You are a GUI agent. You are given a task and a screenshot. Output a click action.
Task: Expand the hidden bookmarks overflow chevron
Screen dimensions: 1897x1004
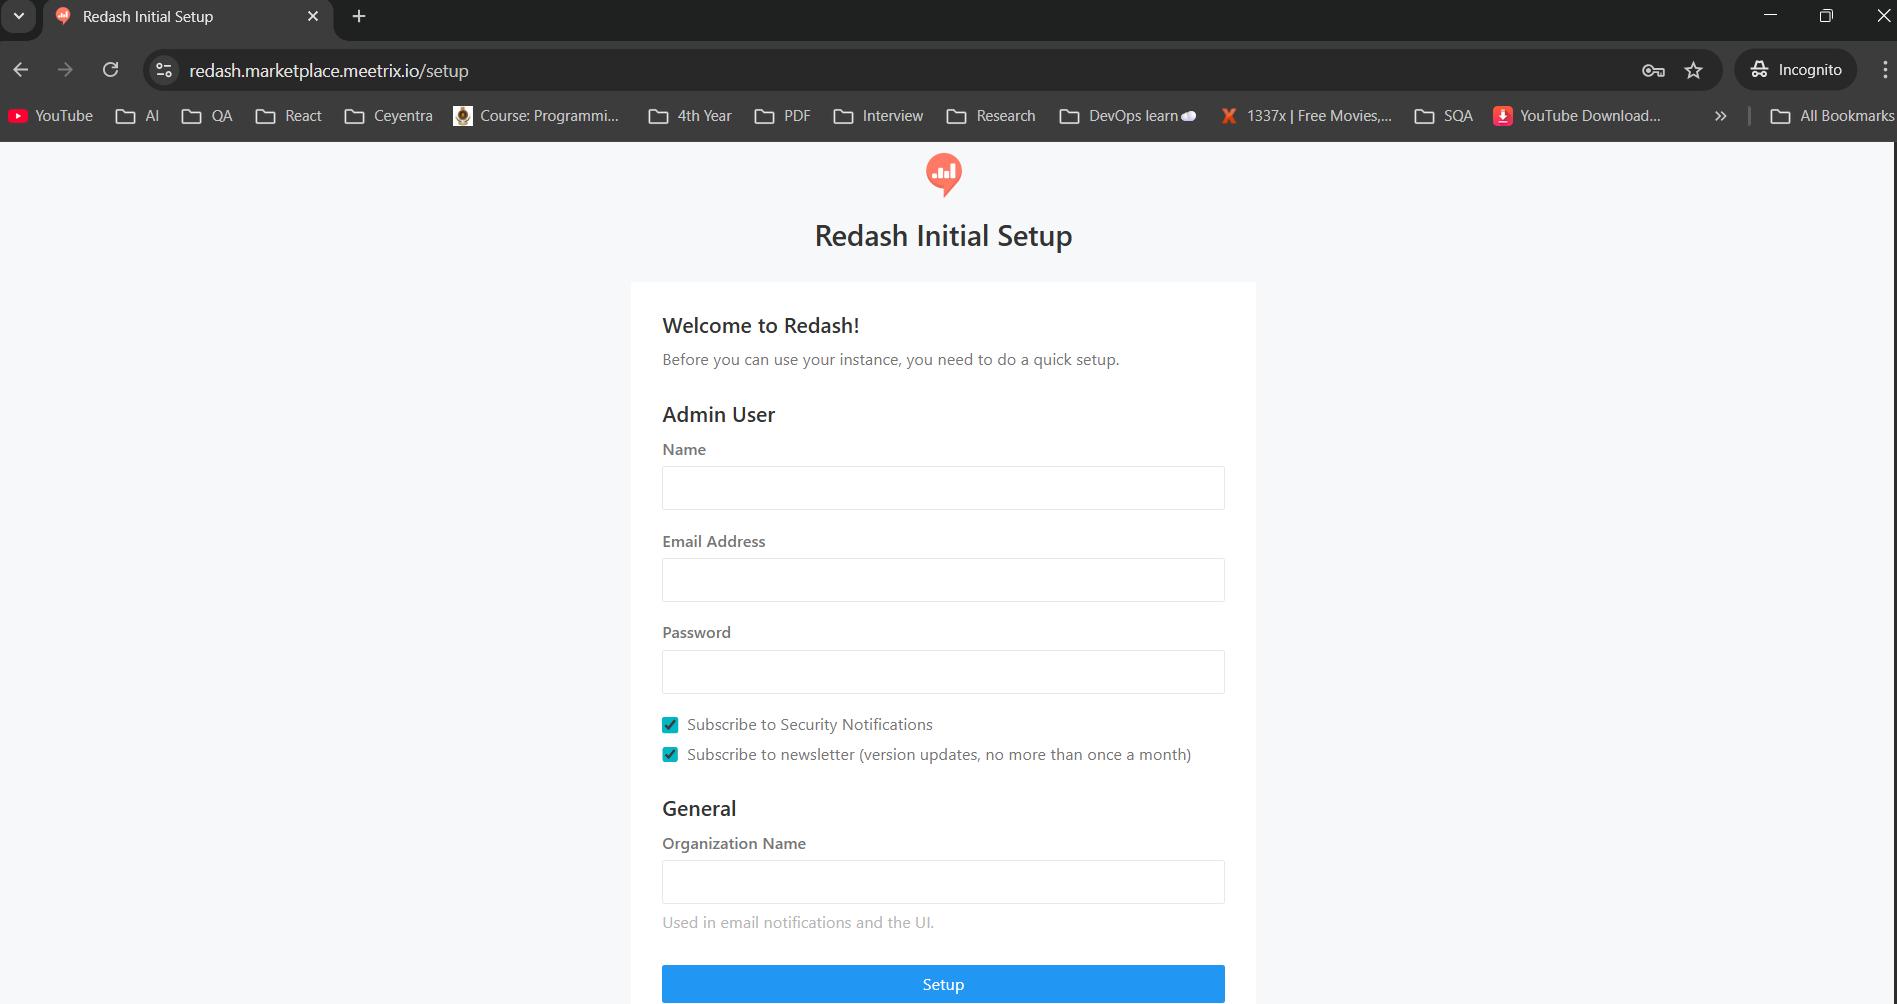1720,115
